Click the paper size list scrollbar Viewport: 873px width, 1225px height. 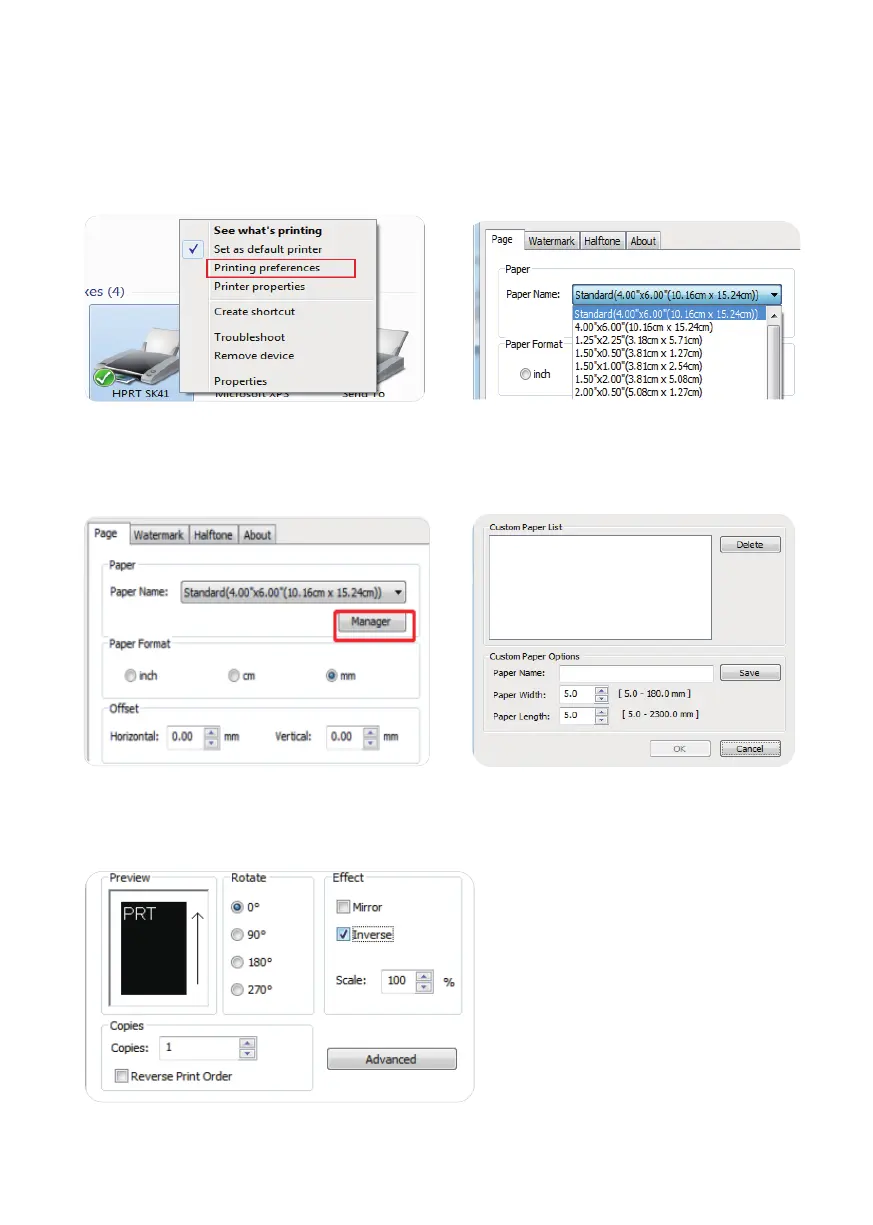[773, 353]
